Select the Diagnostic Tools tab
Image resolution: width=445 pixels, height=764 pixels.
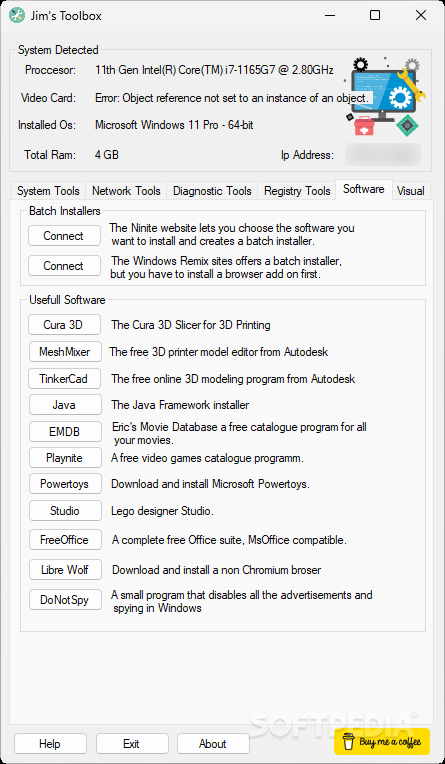pos(212,191)
